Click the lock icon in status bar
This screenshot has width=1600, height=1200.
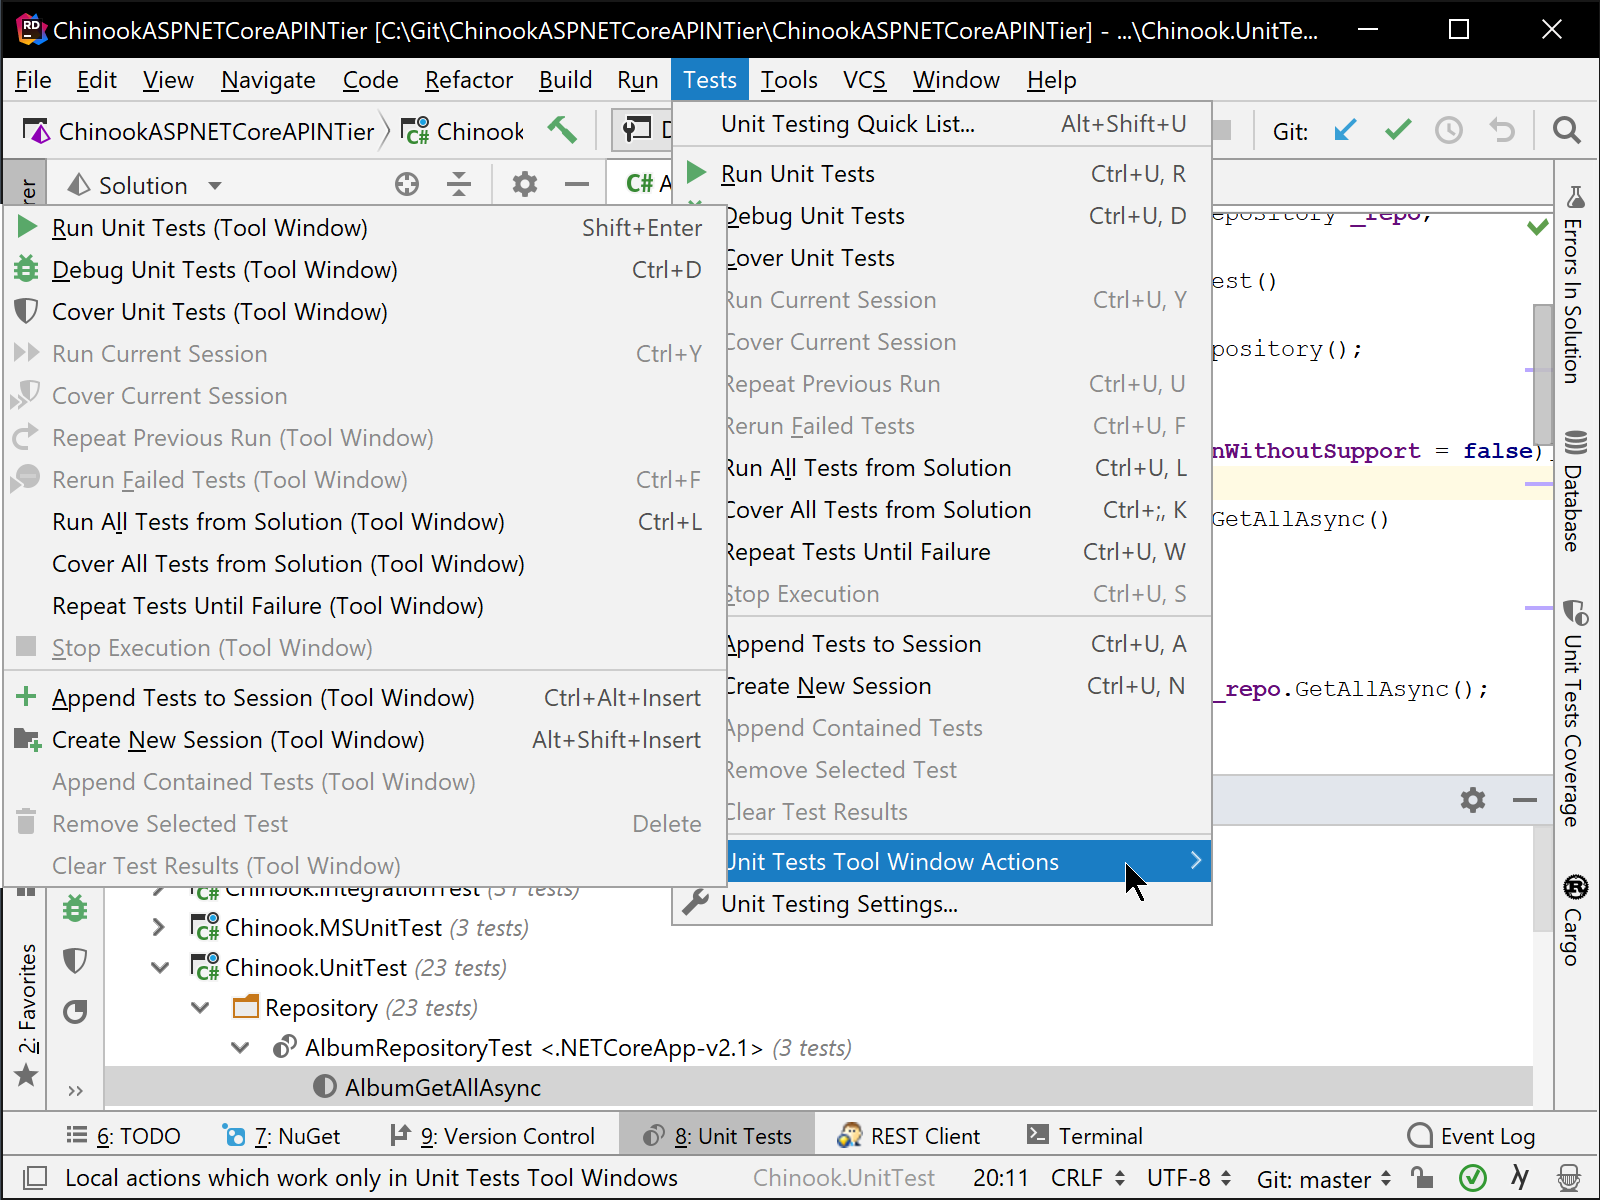click(1421, 1178)
